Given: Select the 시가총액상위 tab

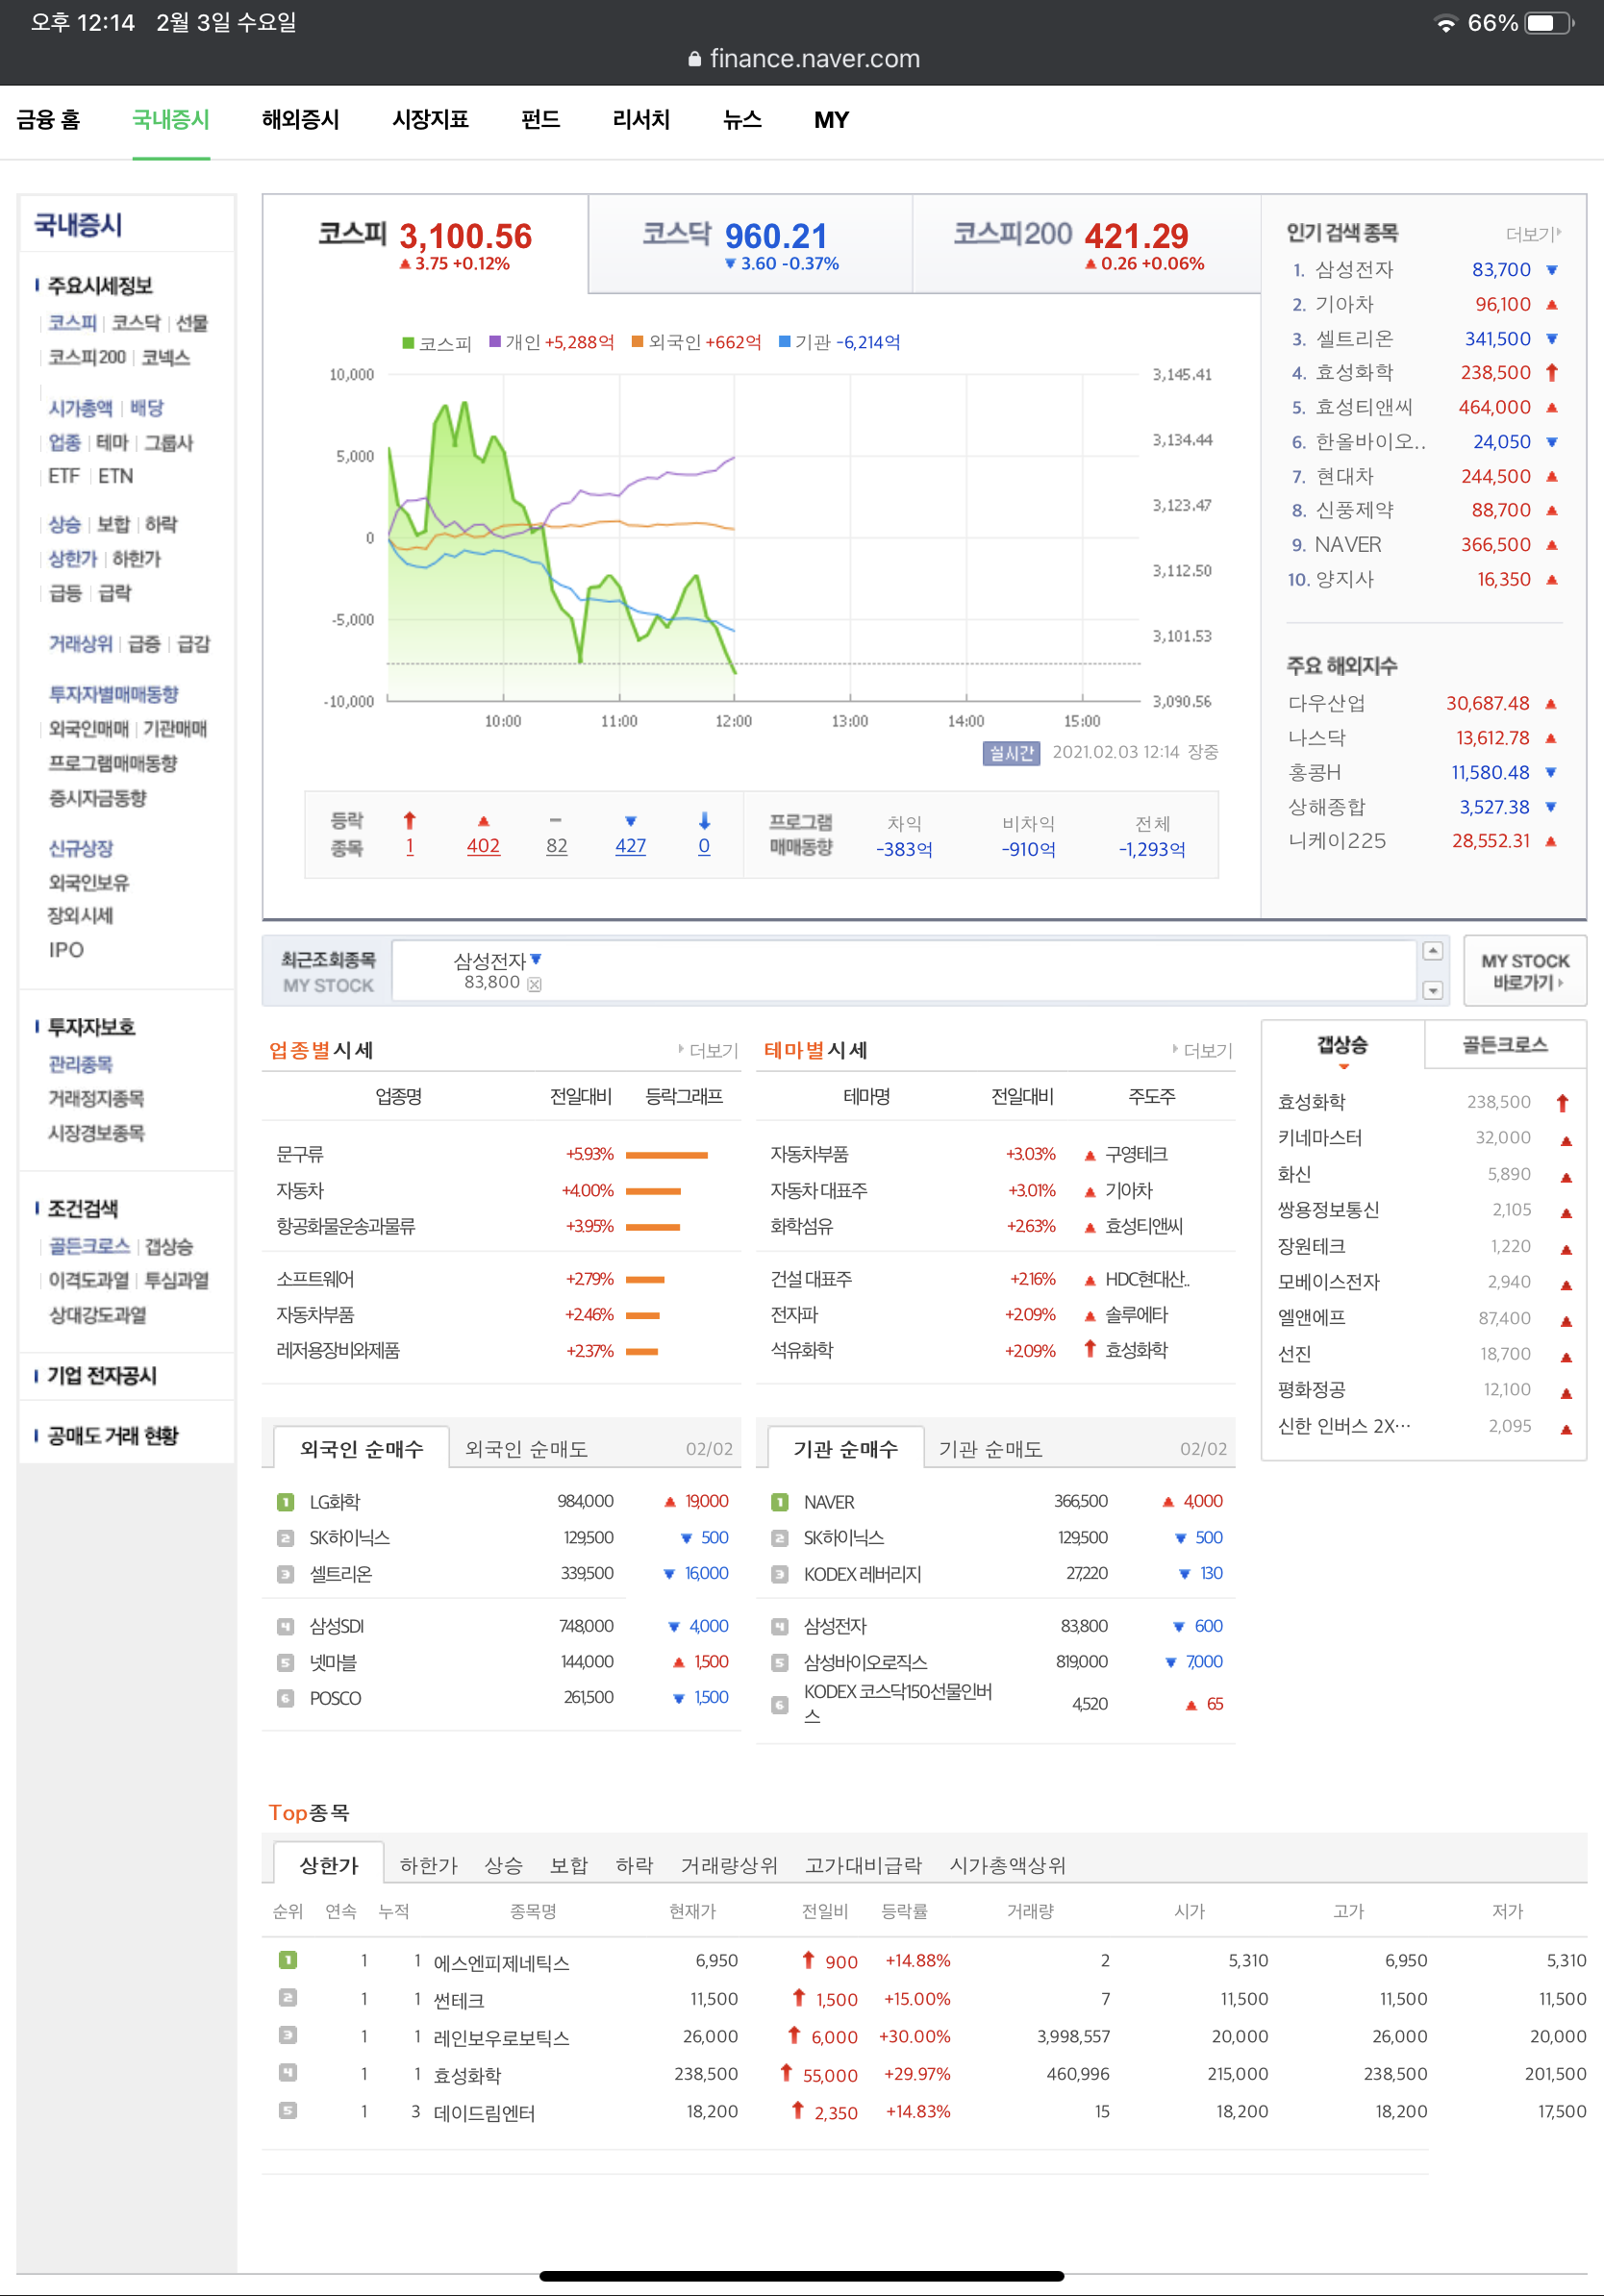Looking at the screenshot, I should click(x=1007, y=1865).
